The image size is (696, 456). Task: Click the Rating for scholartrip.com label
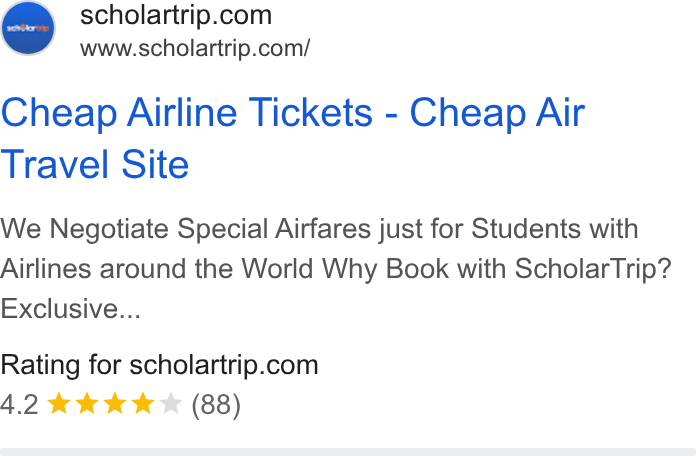(x=159, y=365)
